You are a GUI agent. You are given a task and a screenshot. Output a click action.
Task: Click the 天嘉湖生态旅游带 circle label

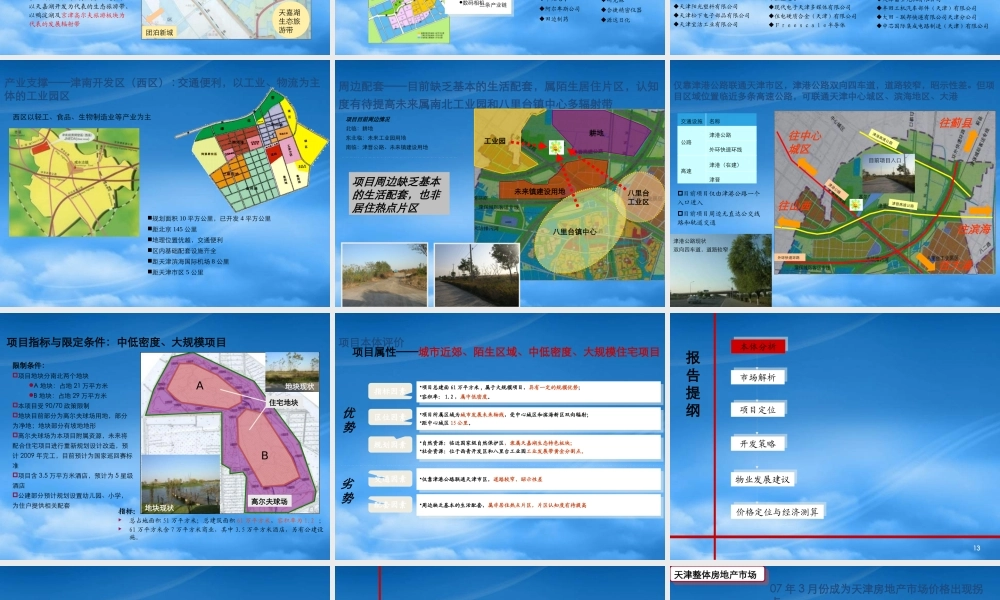(290, 21)
